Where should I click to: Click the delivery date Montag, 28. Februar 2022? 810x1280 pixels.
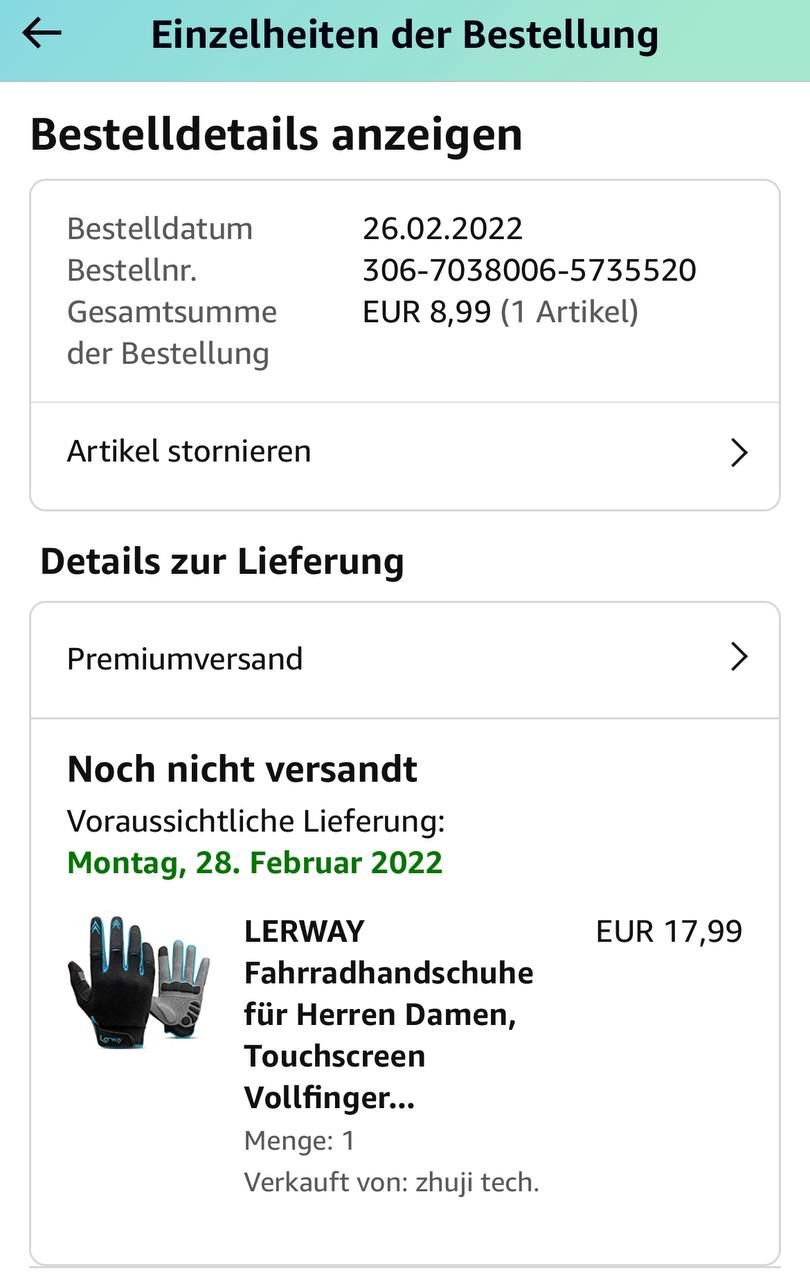255,862
